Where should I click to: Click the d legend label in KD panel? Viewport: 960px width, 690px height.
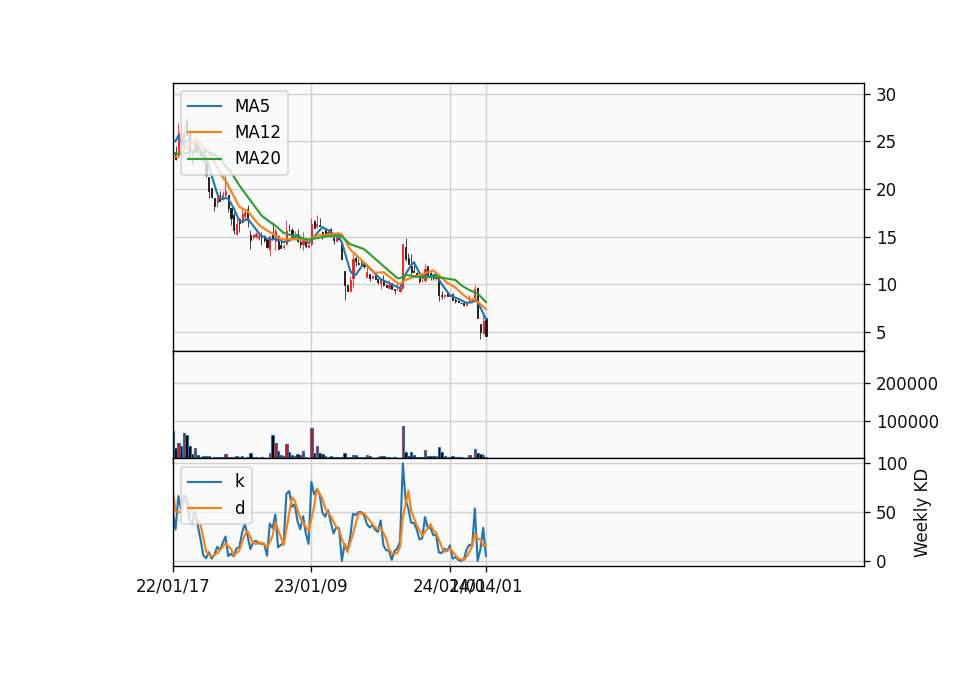pyautogui.click(x=239, y=508)
